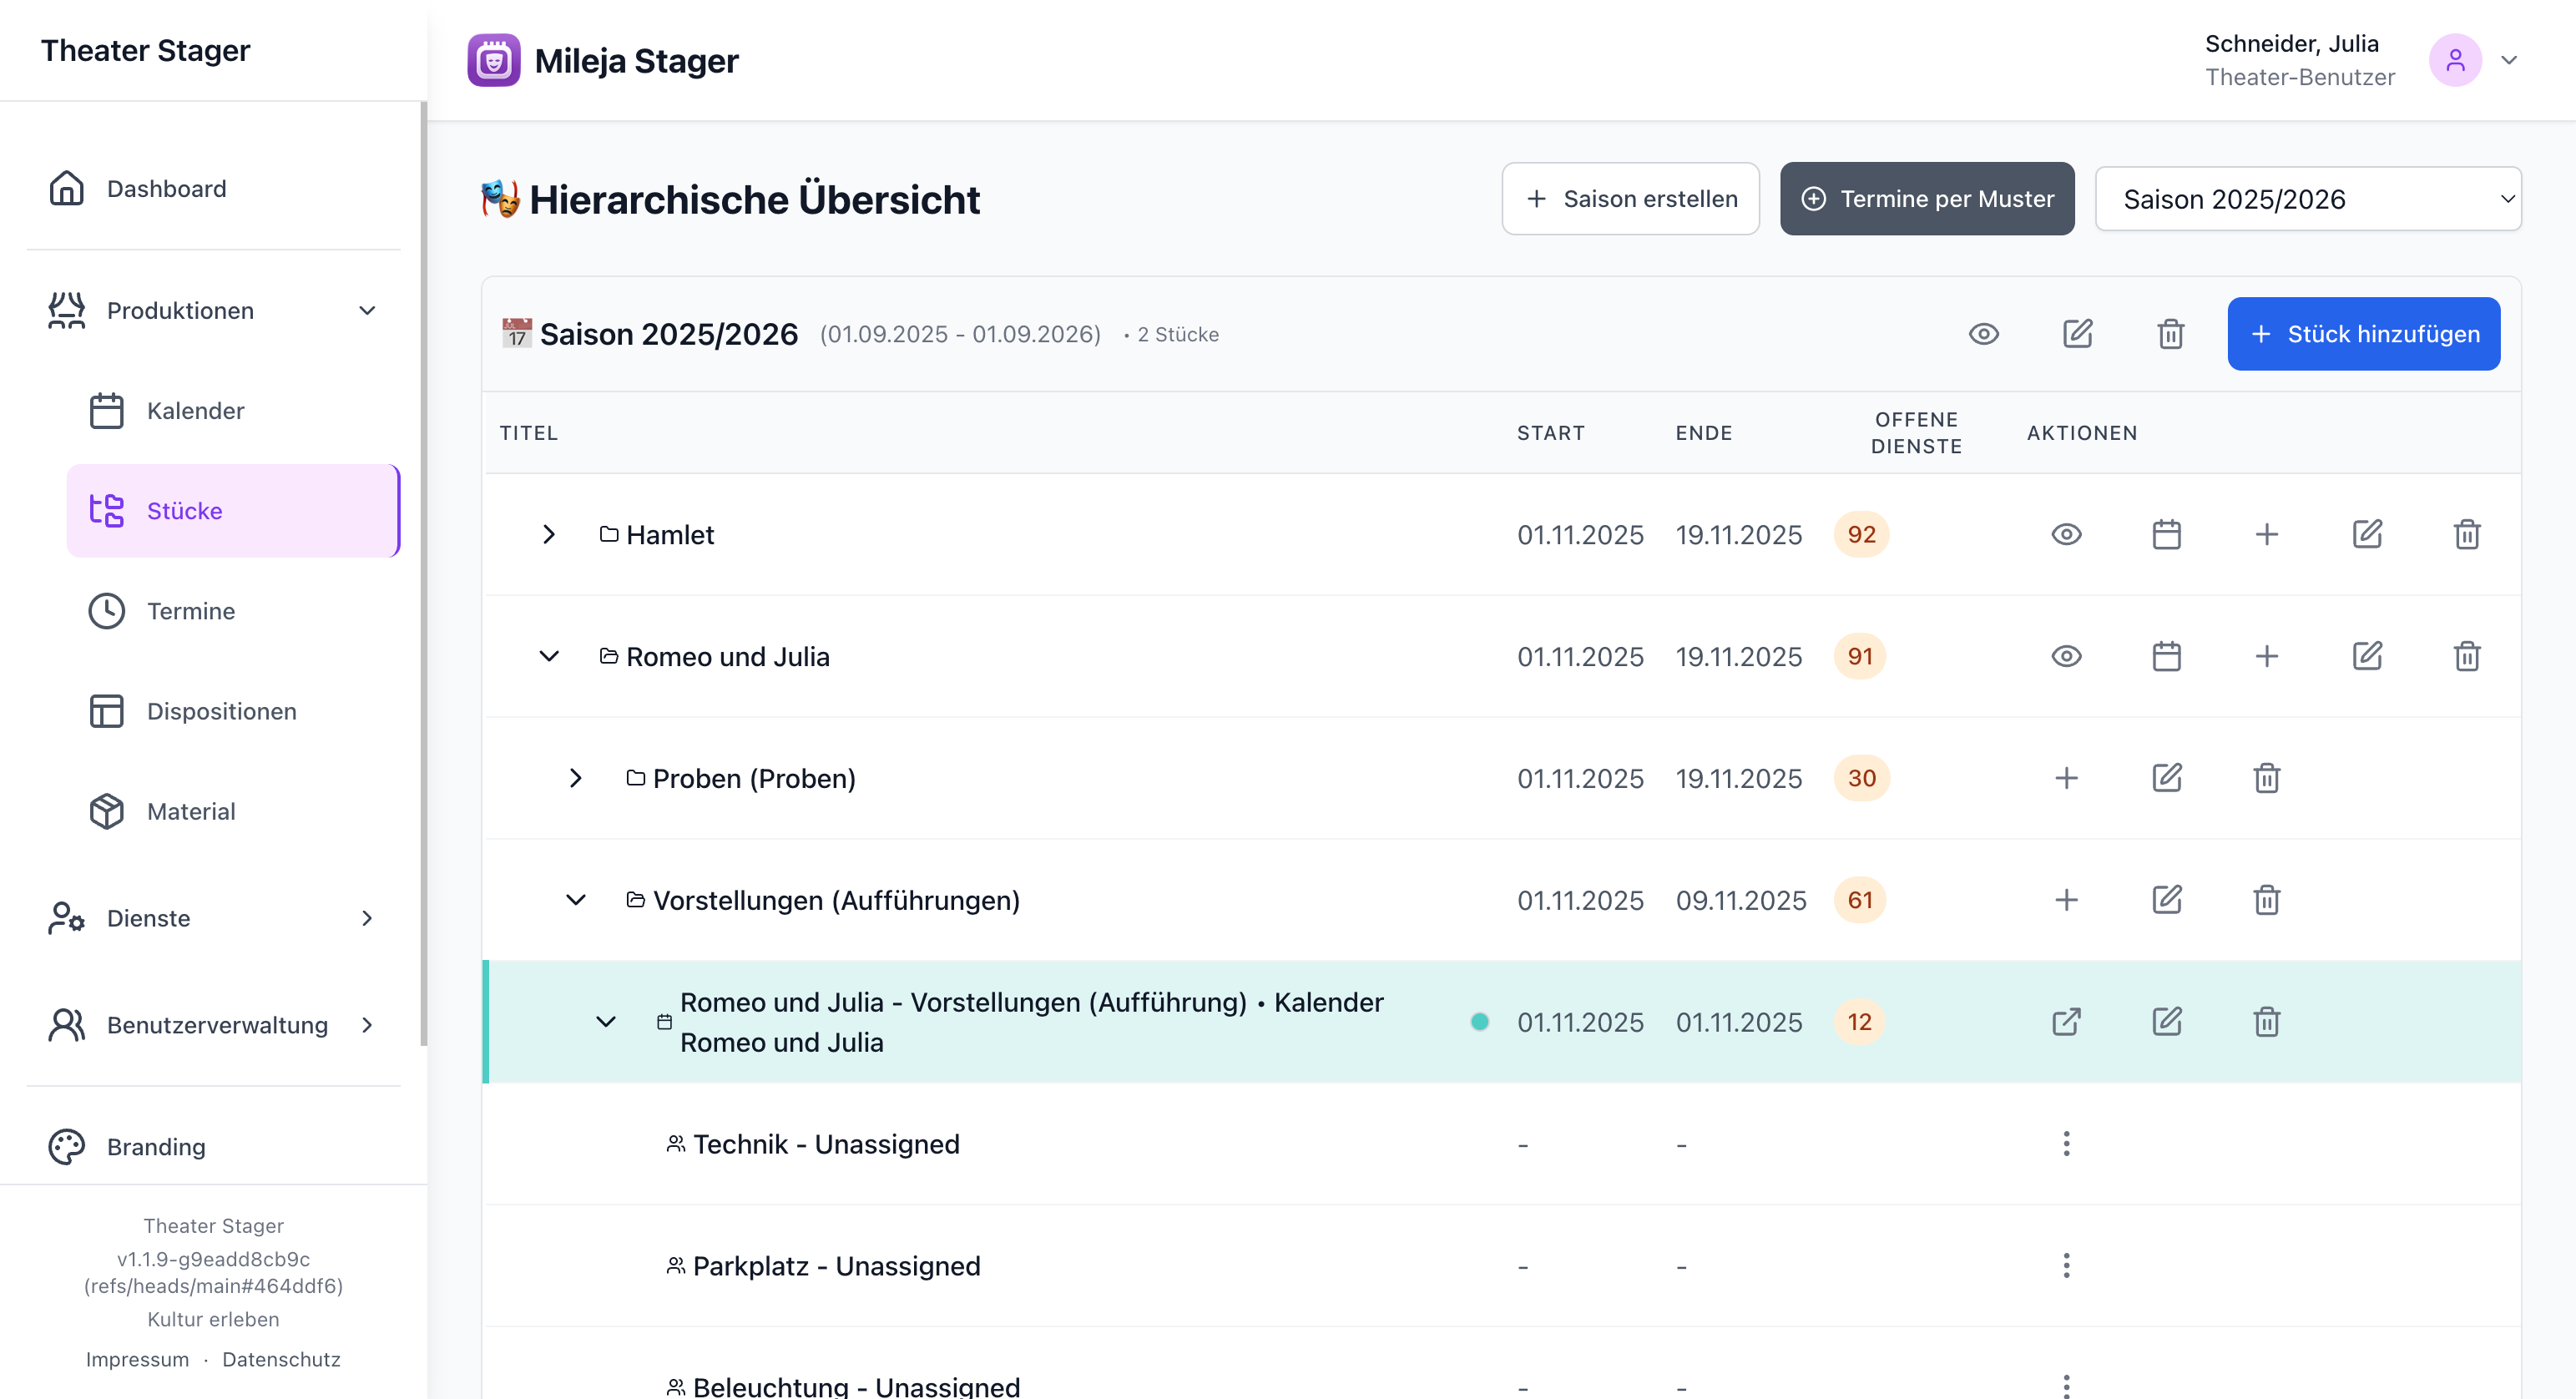This screenshot has width=2576, height=1399.
Task: Click the calendar icon in Hamlet row
Action: coord(2166,534)
